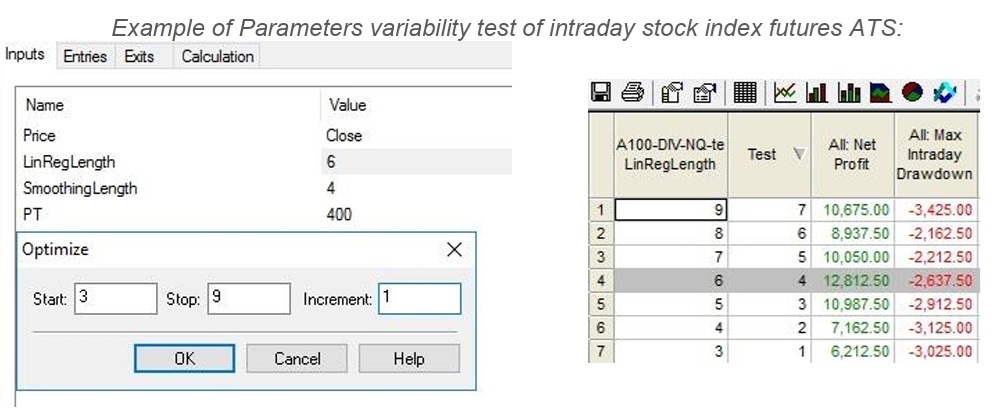Click the floppy disk save icon
This screenshot has height=416, width=1002.
coord(601,93)
